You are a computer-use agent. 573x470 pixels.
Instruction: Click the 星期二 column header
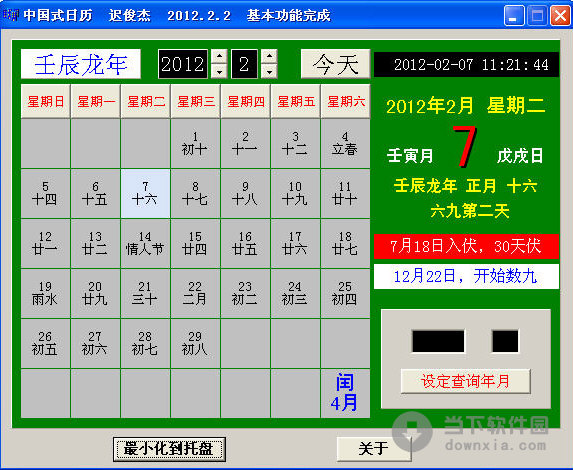coord(145,101)
